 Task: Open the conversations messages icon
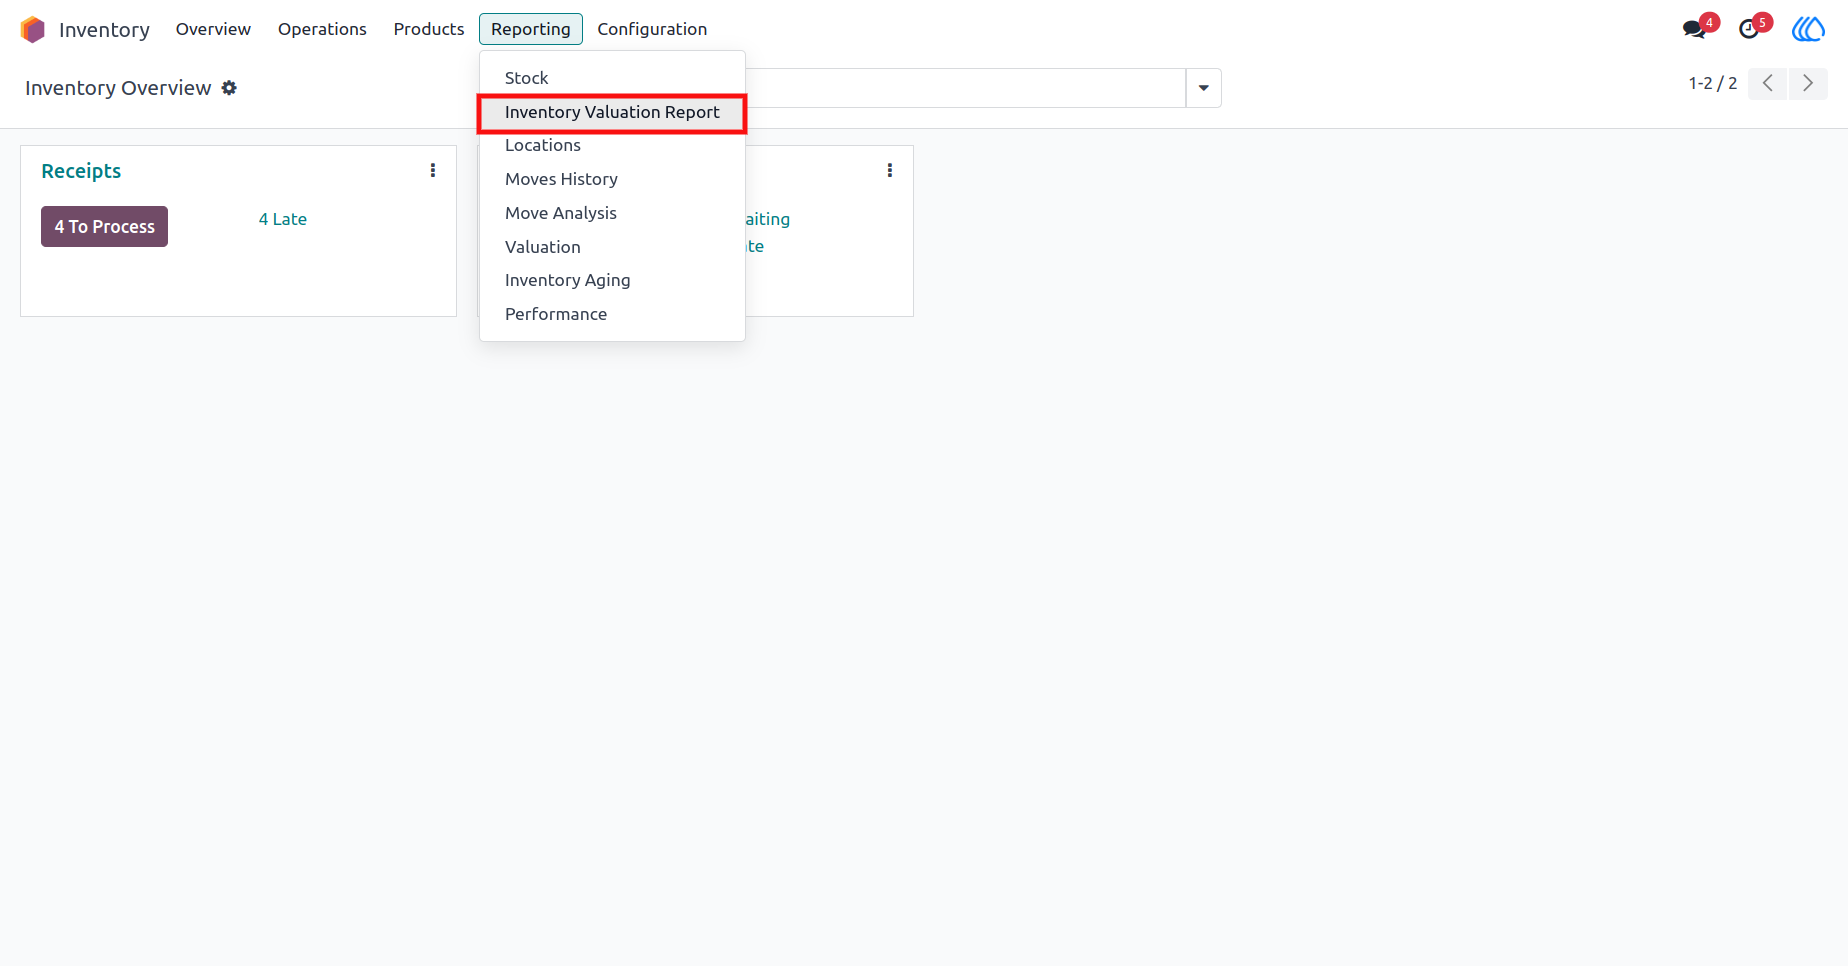tap(1695, 29)
